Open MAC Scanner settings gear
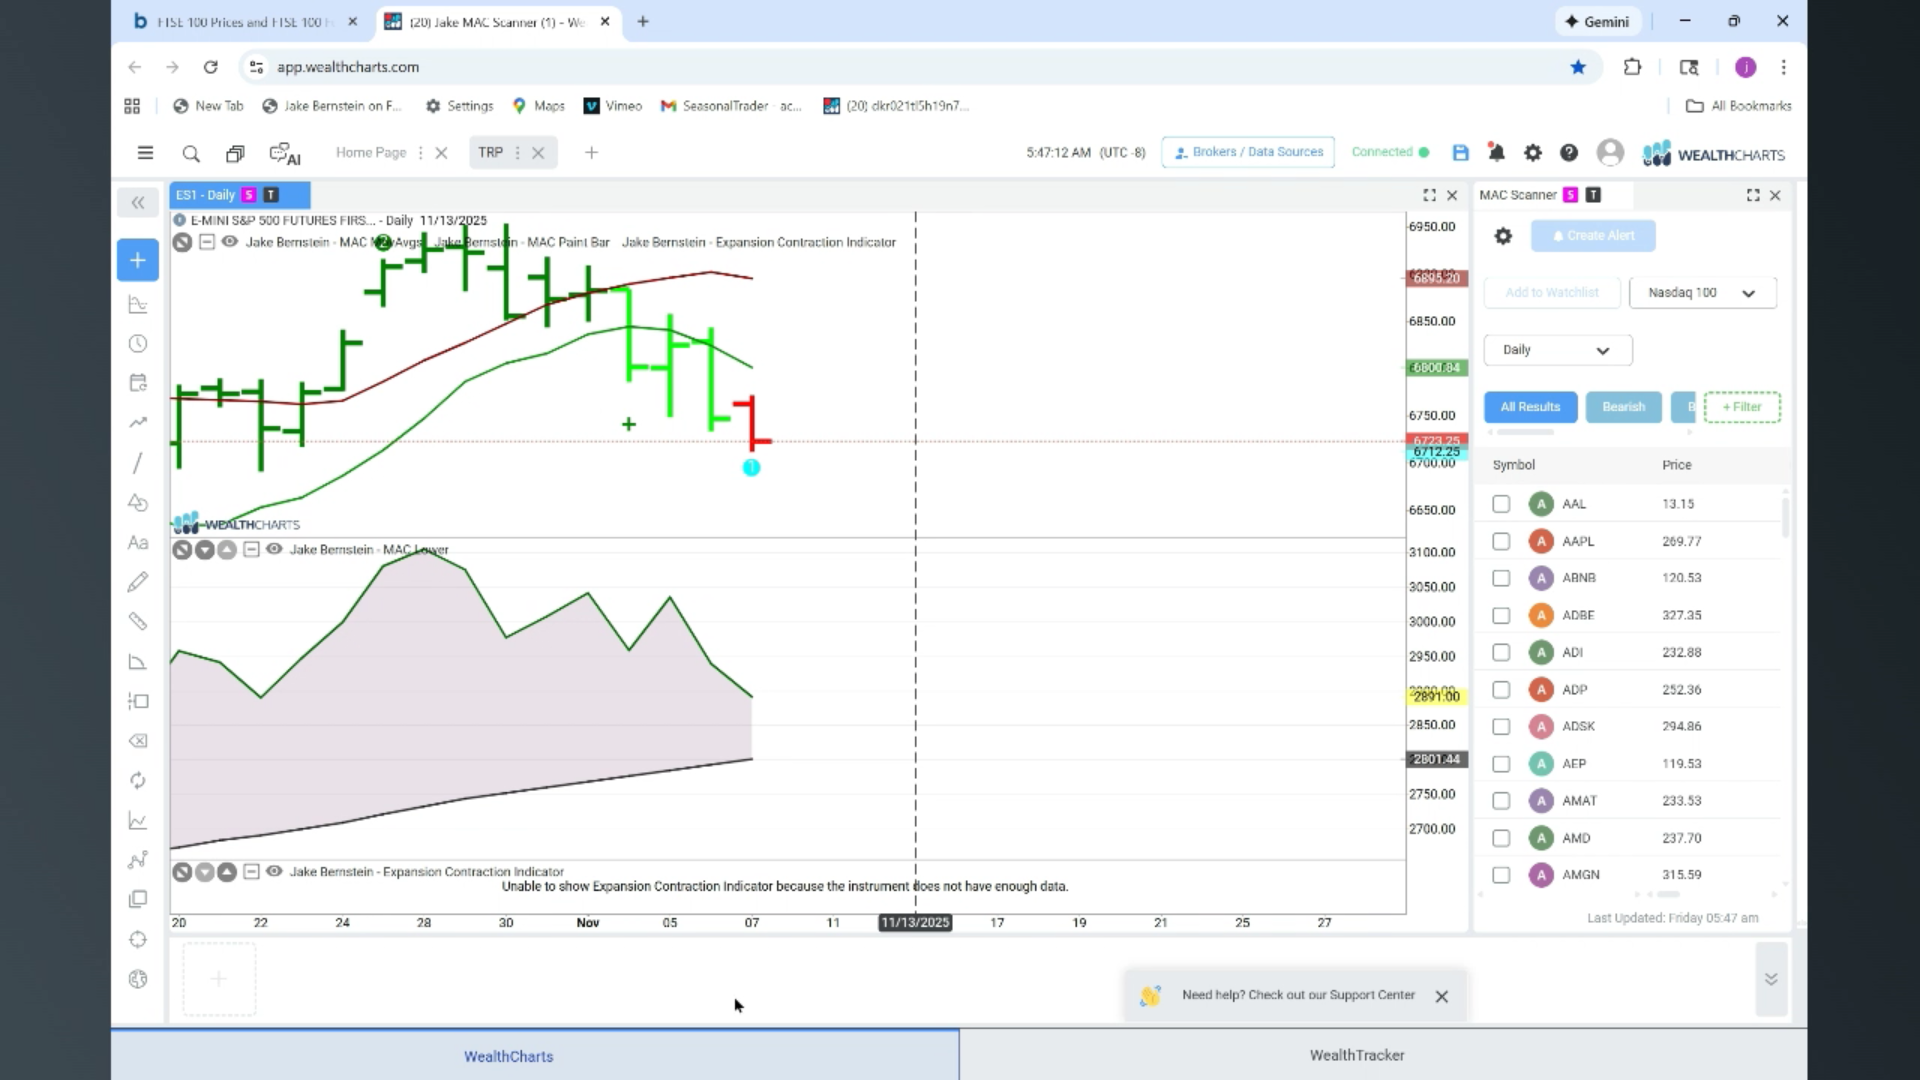Screen dimensions: 1920x1080 tap(1503, 236)
